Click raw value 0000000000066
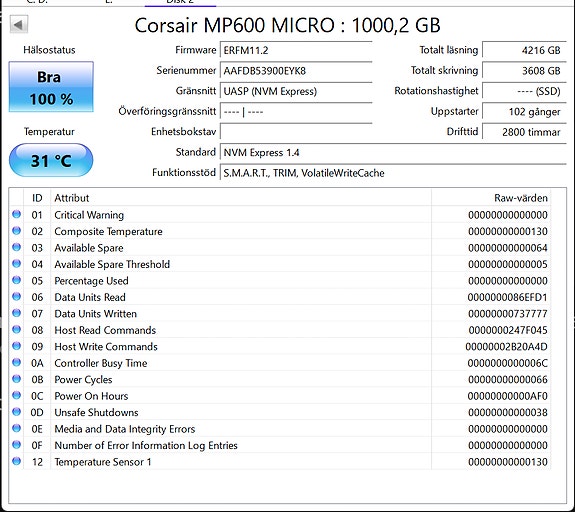Screen dimensions: 575x512 (x=508, y=380)
